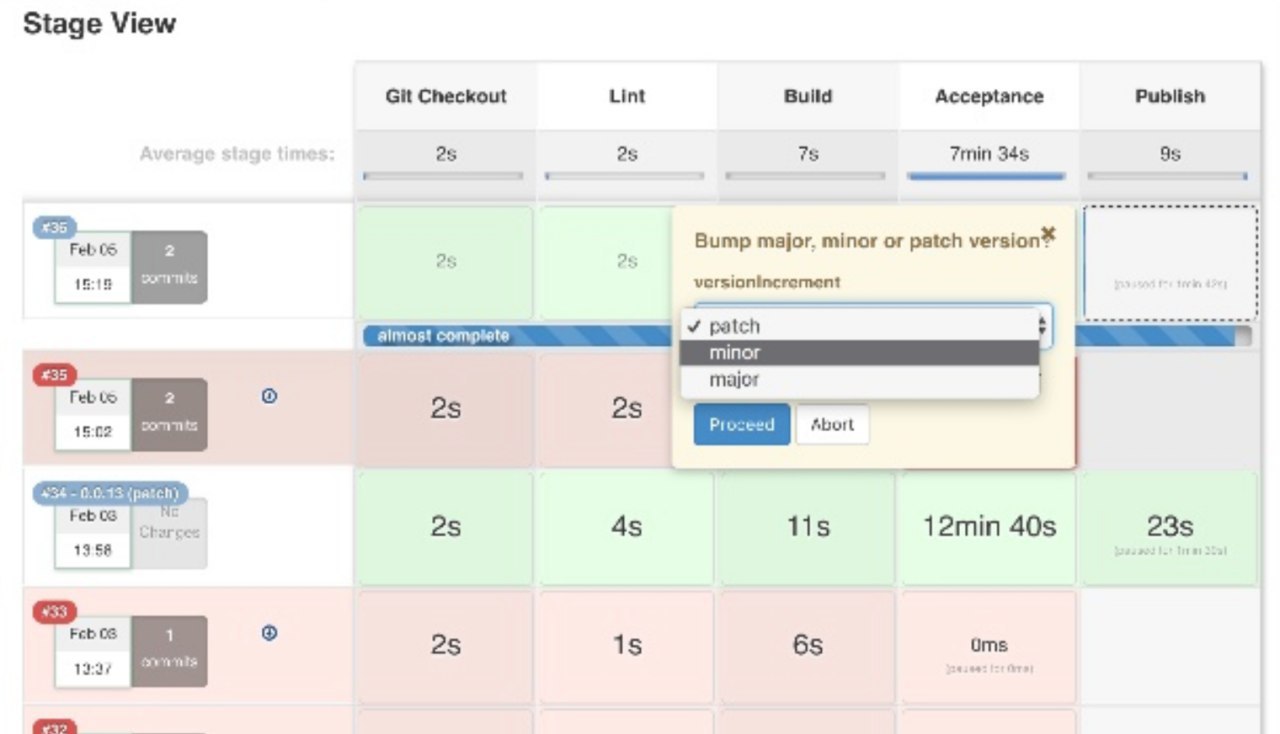Click the almost complete progress bar
The height and width of the screenshot is (734, 1280).
[520, 336]
